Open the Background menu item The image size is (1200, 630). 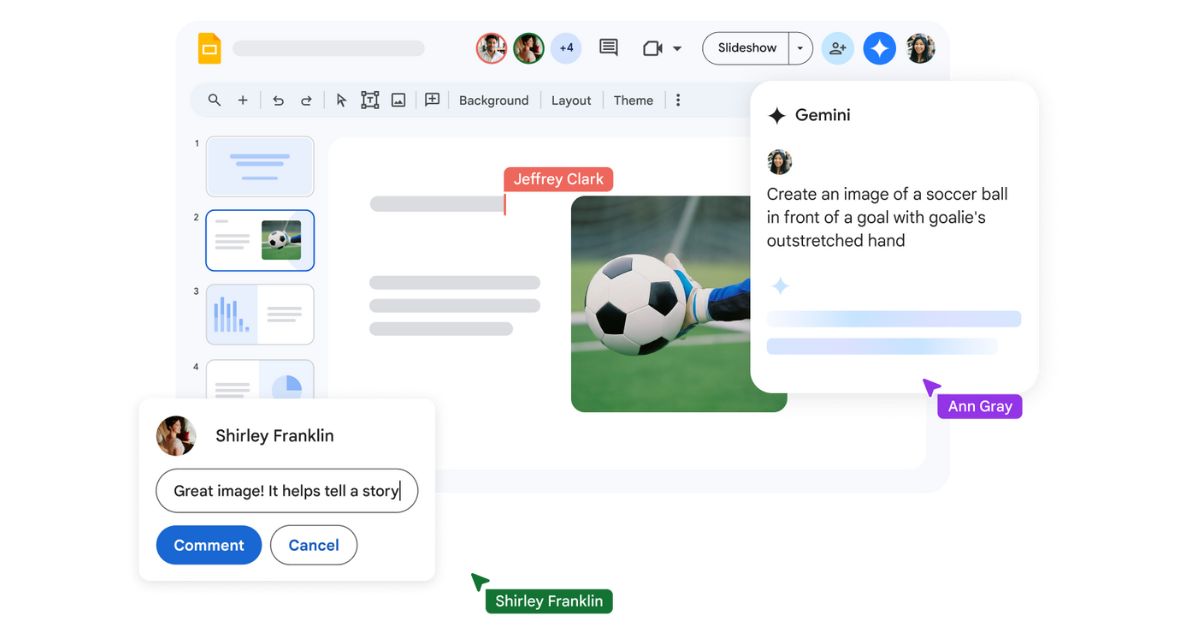pyautogui.click(x=493, y=100)
